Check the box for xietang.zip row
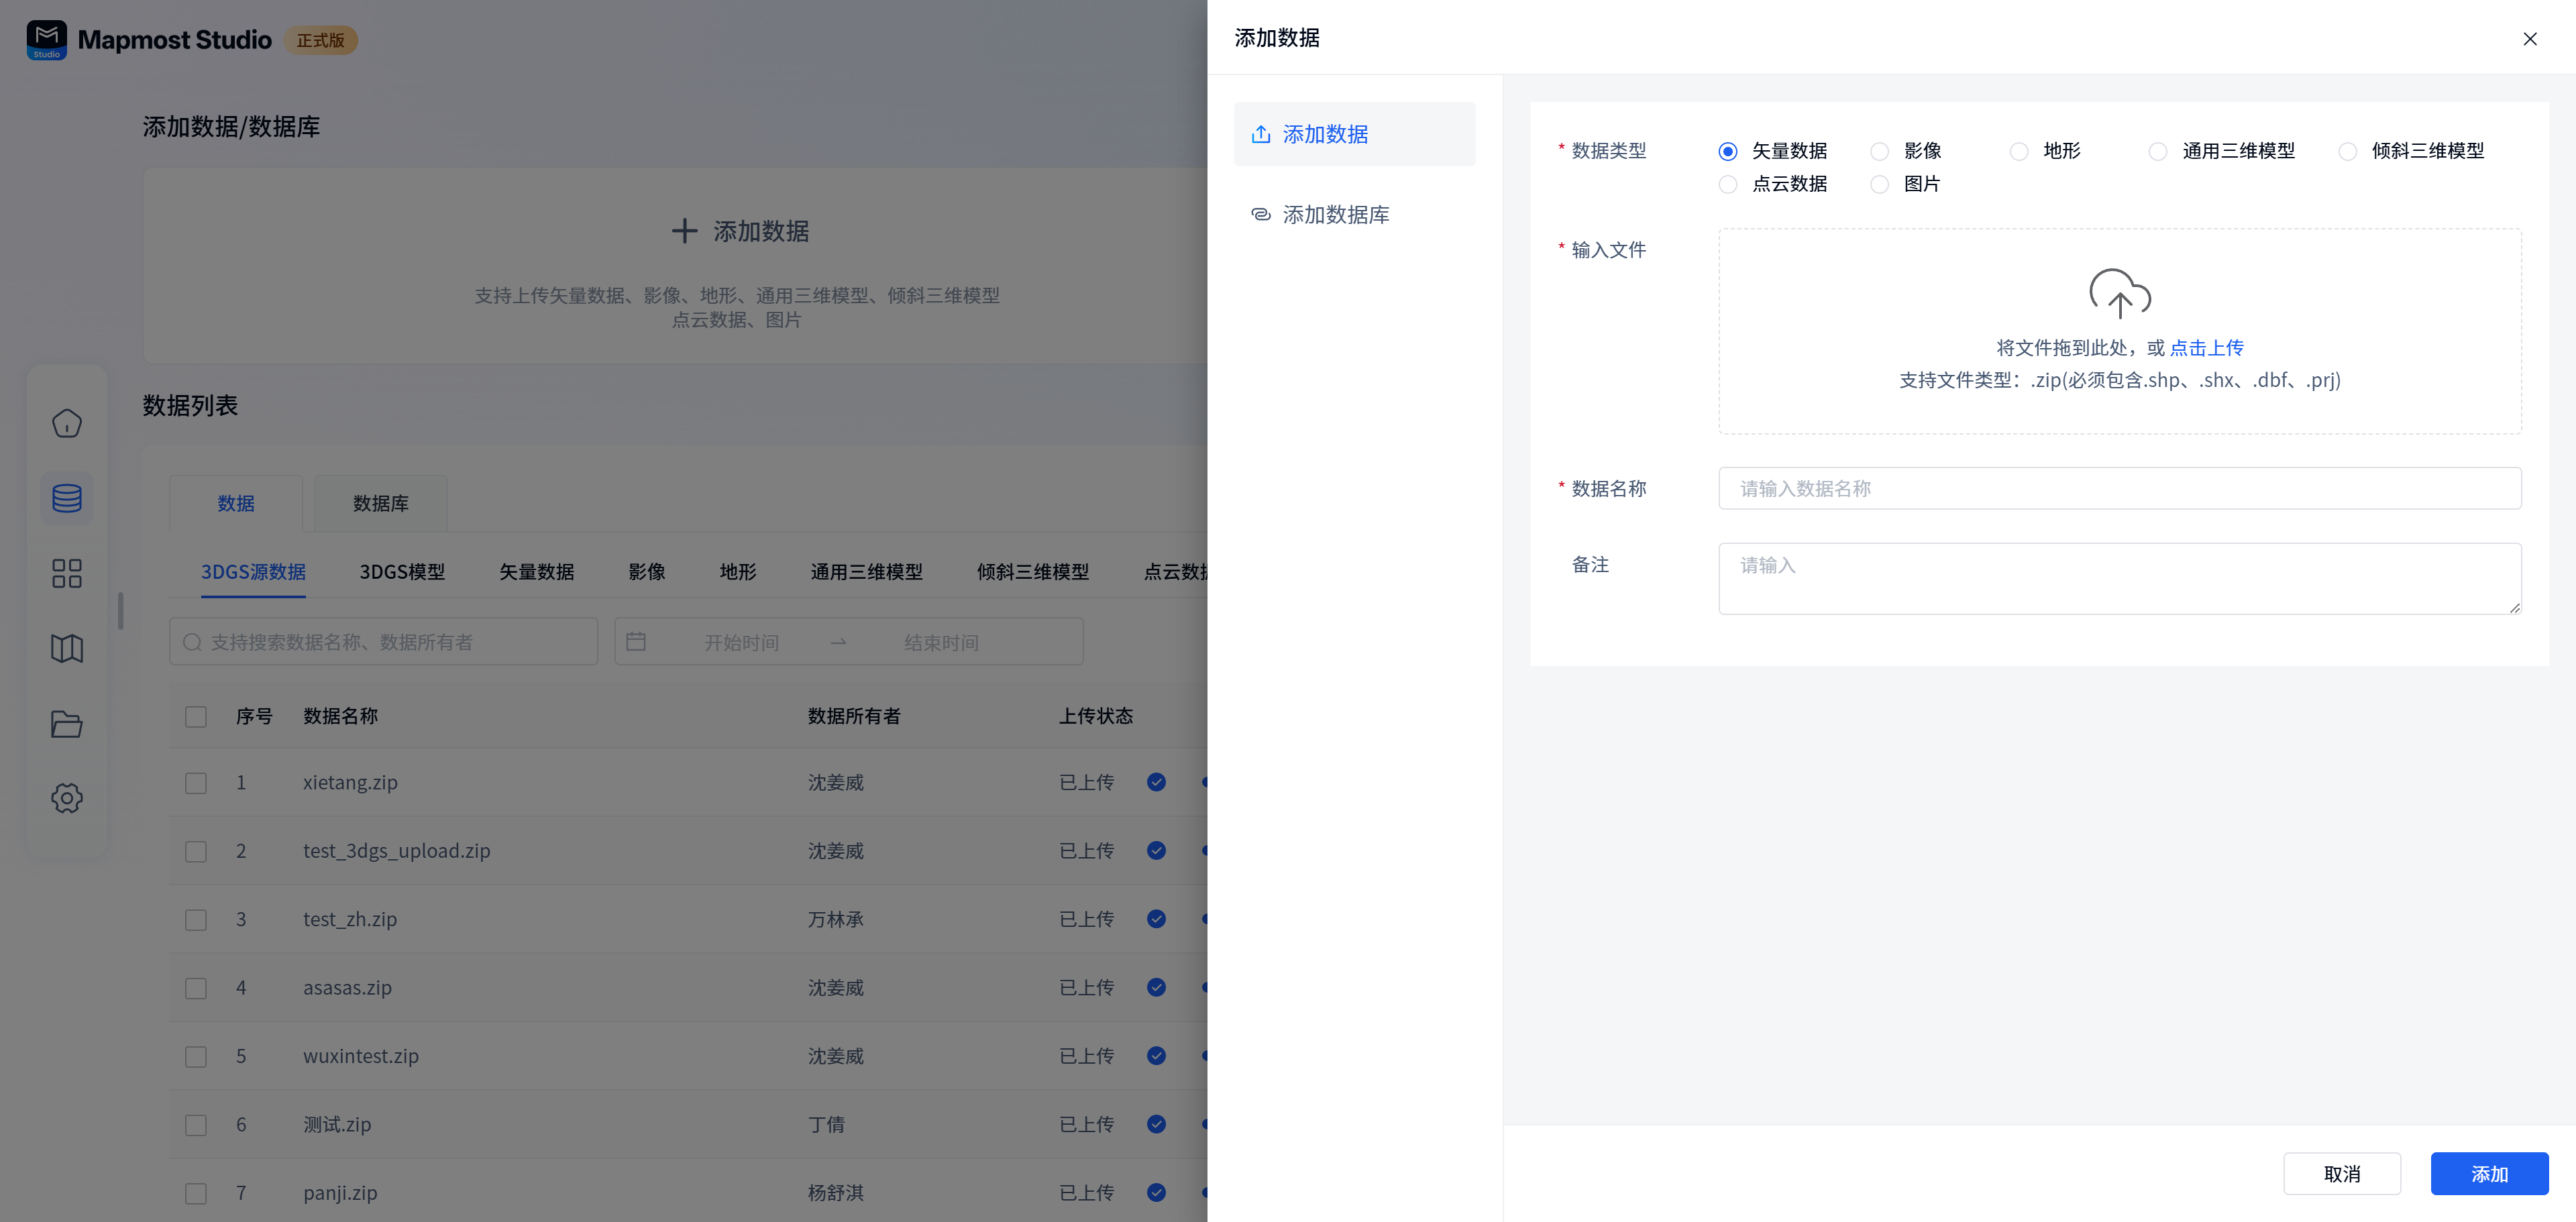The height and width of the screenshot is (1222, 2576). pos(196,783)
